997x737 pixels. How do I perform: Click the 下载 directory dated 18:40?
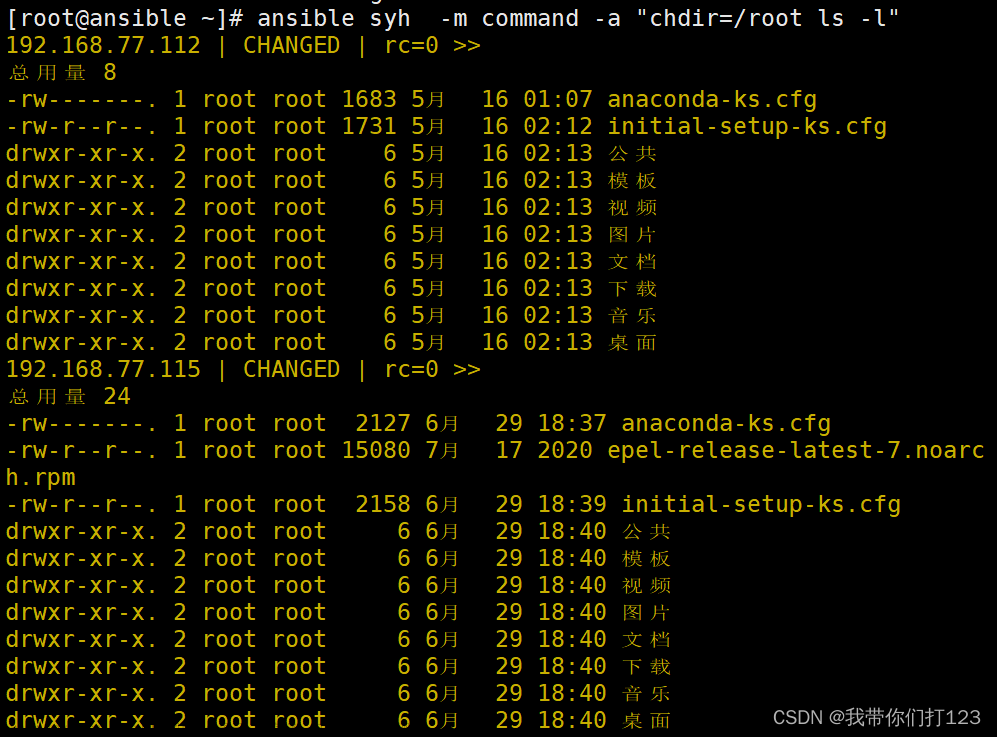click(646, 666)
